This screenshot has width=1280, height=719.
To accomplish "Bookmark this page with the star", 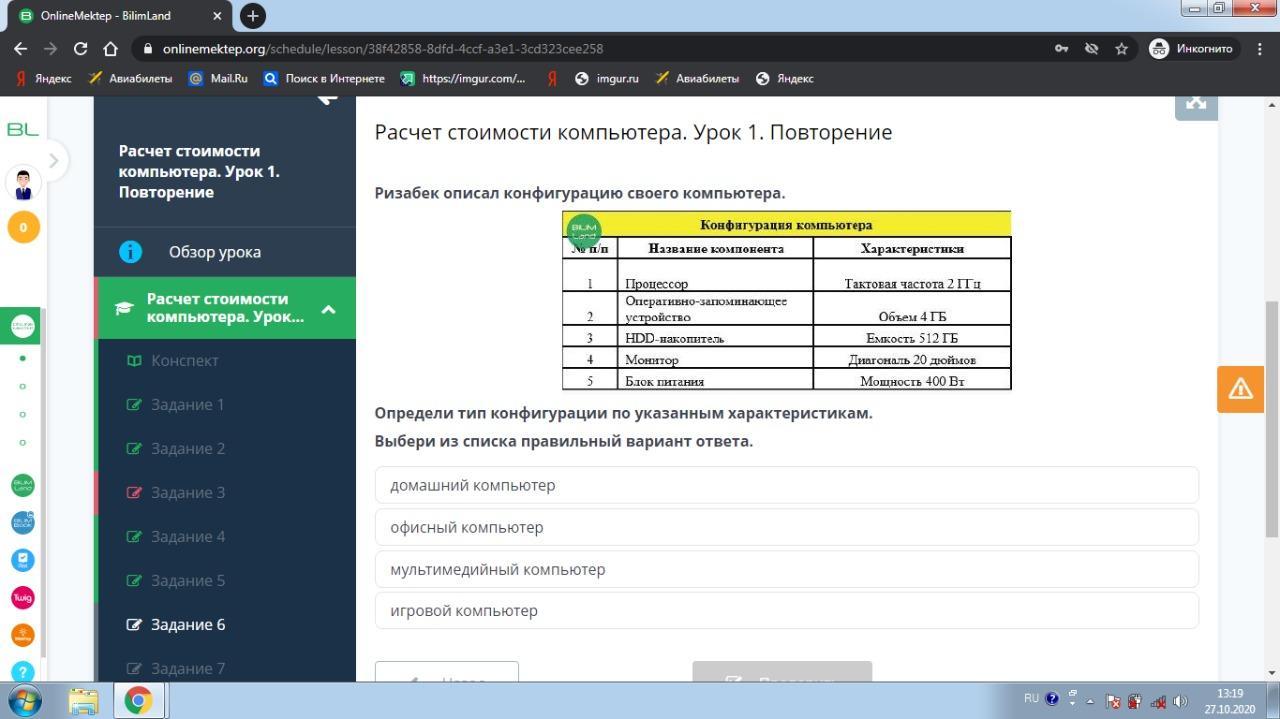I will tap(1121, 48).
